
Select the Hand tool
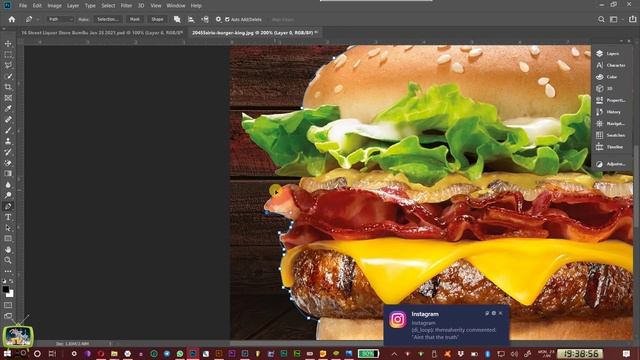8,249
